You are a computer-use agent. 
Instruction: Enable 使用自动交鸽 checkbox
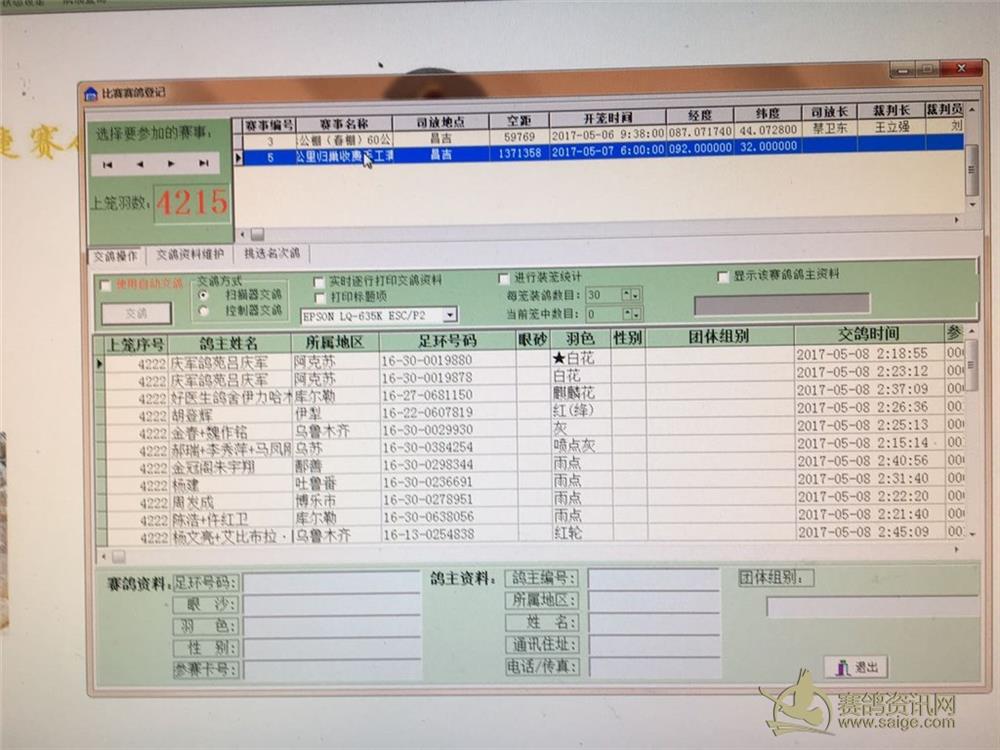[x=106, y=284]
